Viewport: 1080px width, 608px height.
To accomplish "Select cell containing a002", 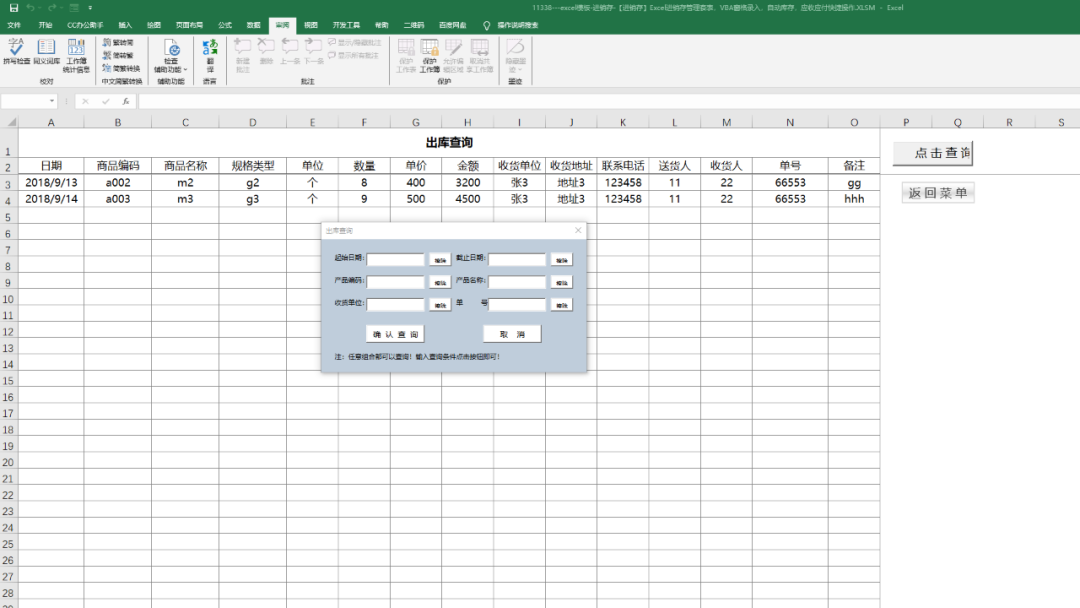I will [118, 182].
